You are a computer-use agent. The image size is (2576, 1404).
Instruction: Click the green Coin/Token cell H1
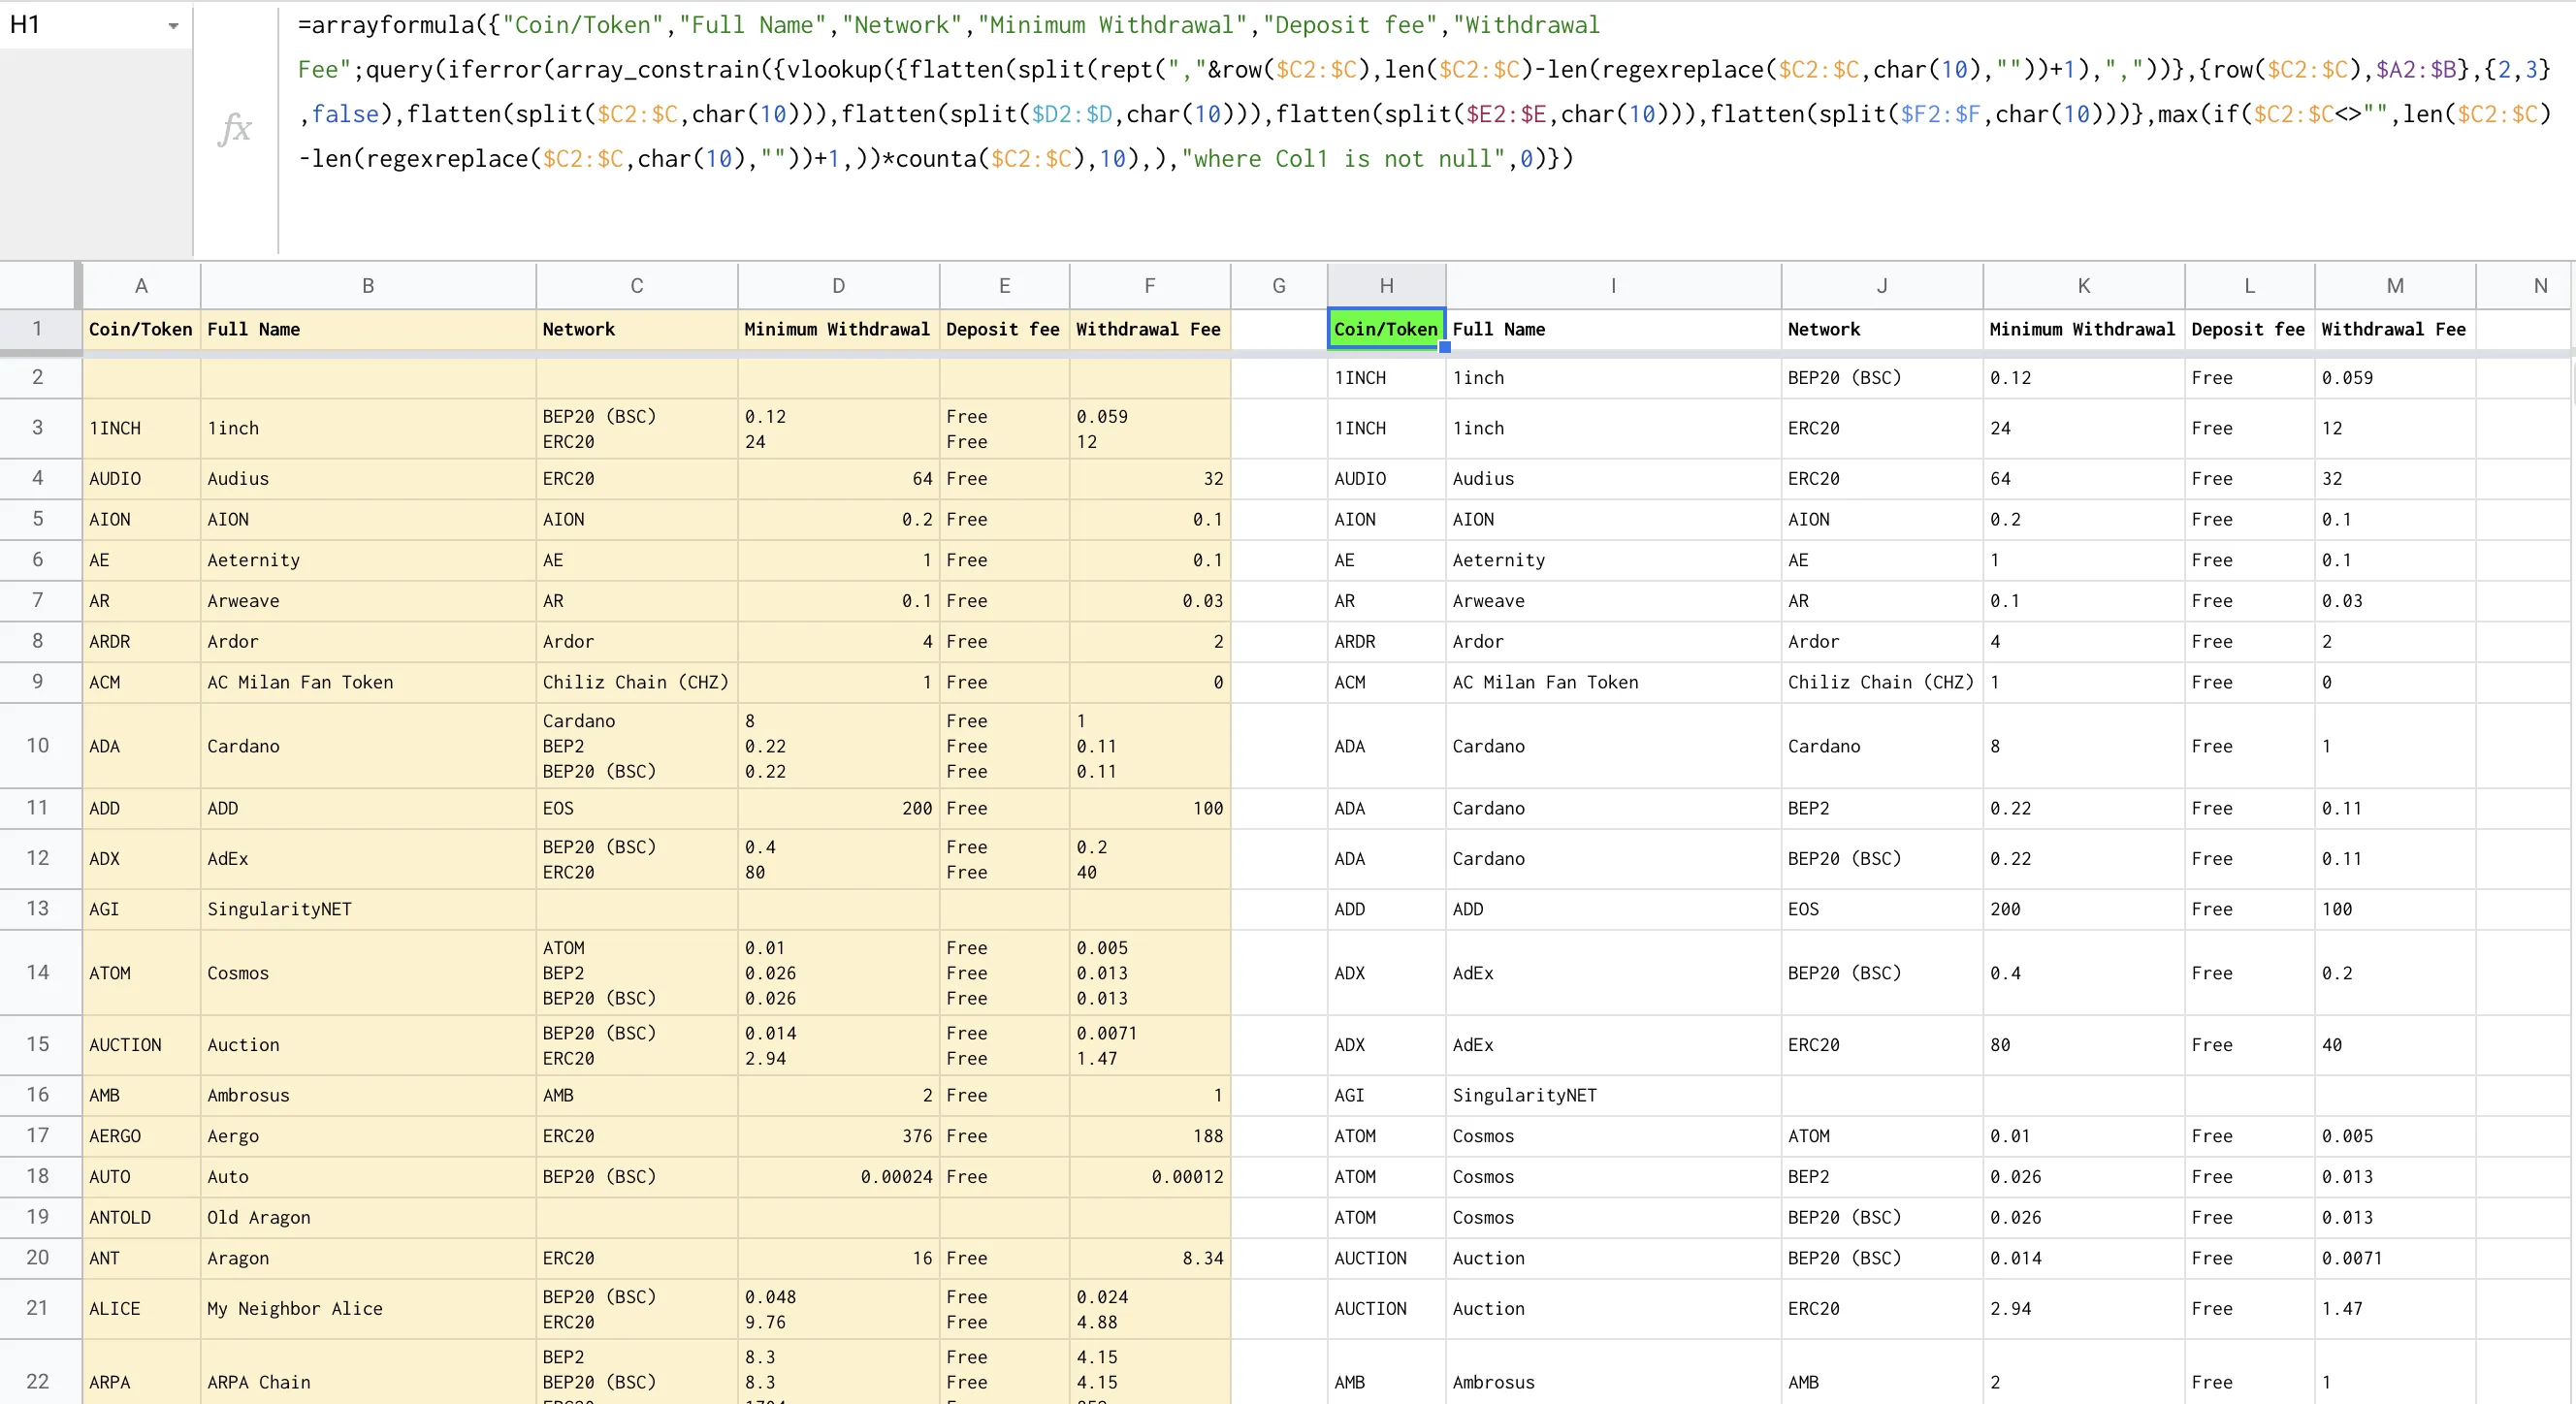[x=1385, y=329]
